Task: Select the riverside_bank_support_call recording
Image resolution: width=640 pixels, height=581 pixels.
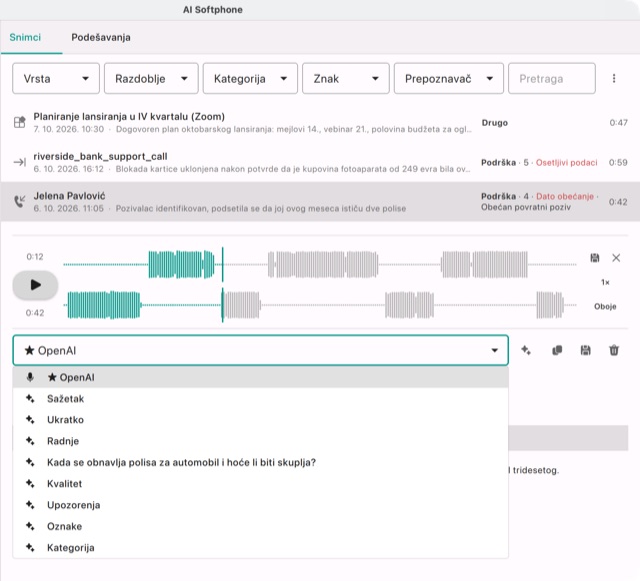Action: coord(320,162)
